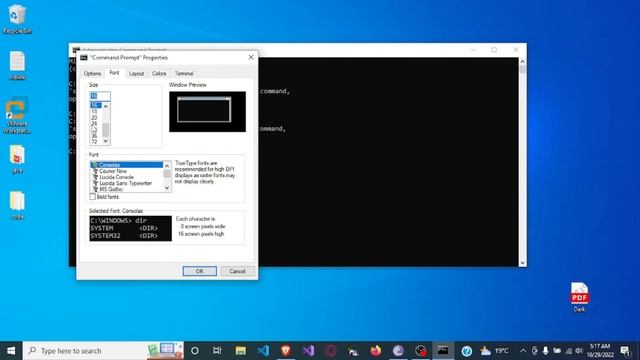Select the Dark PDF desktop icon

click(579, 297)
